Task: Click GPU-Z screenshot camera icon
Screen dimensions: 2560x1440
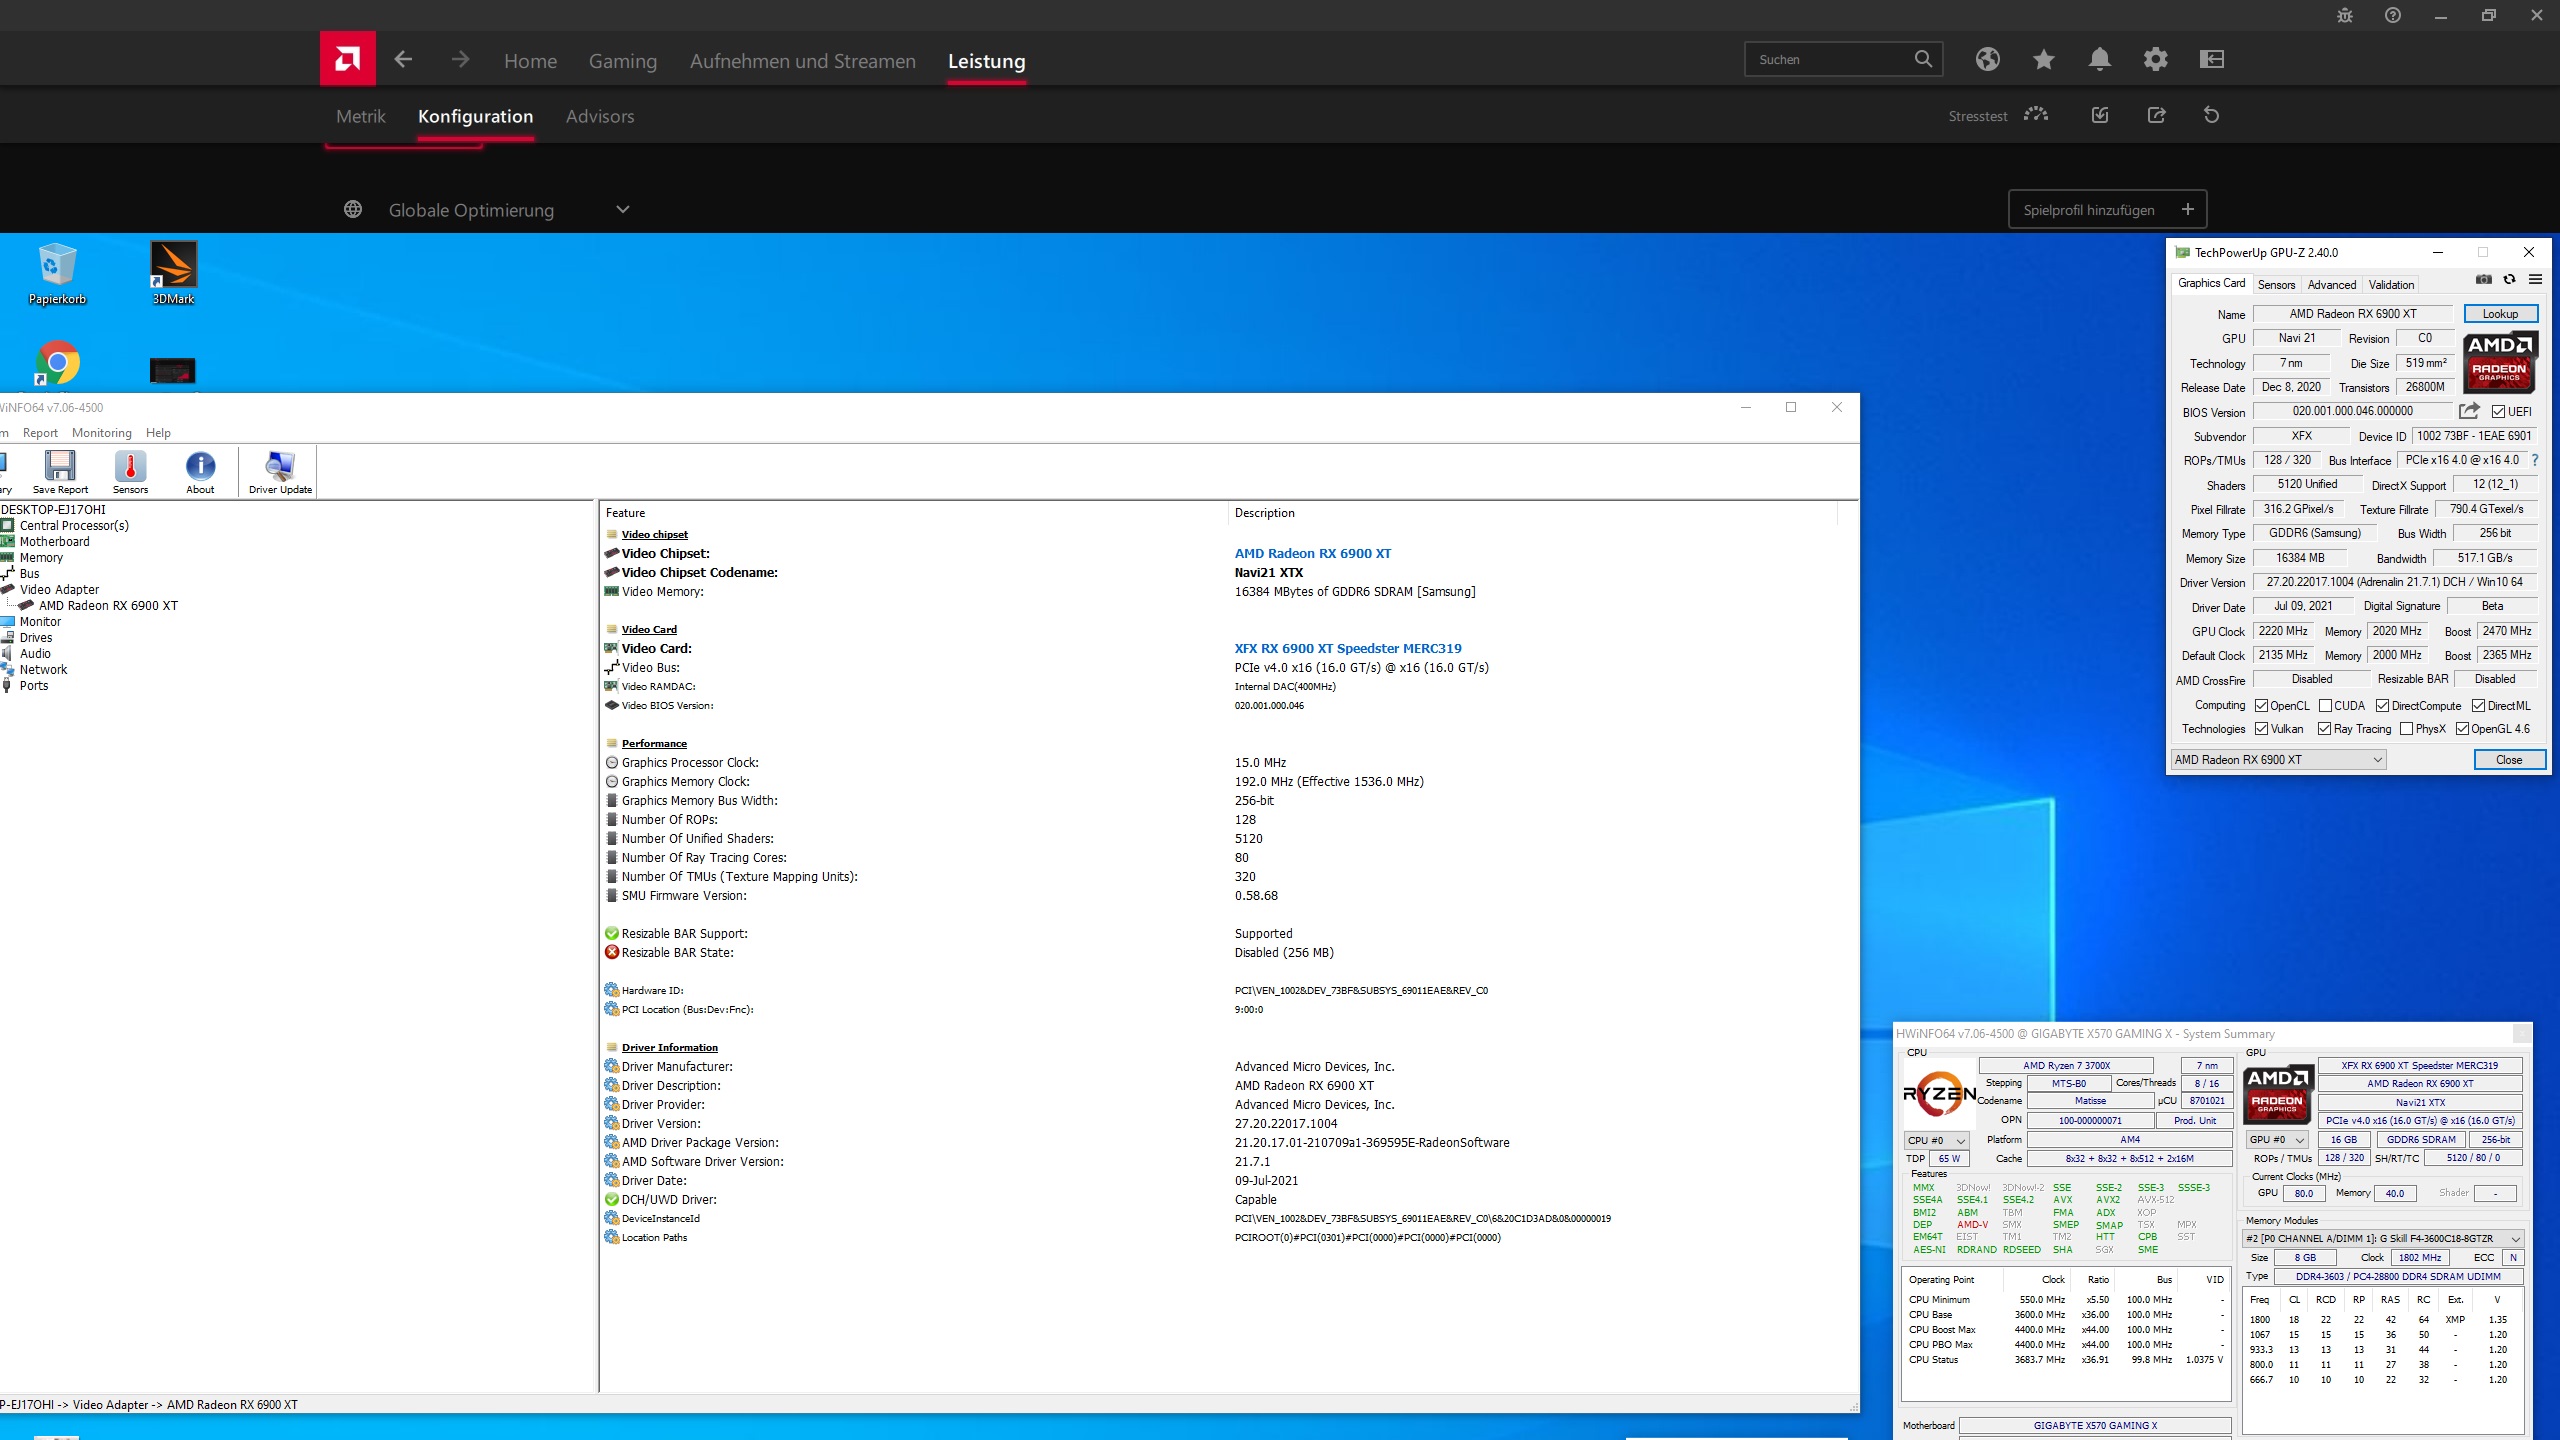Action: click(x=2483, y=280)
